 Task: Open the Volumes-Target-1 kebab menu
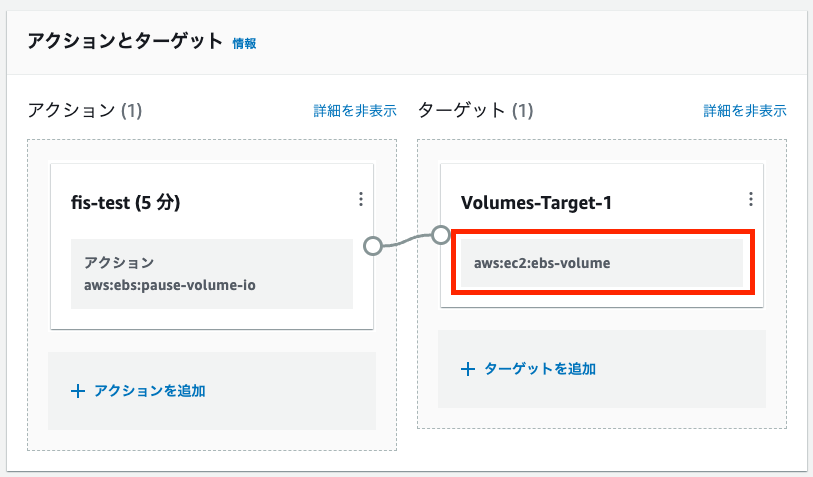(750, 199)
